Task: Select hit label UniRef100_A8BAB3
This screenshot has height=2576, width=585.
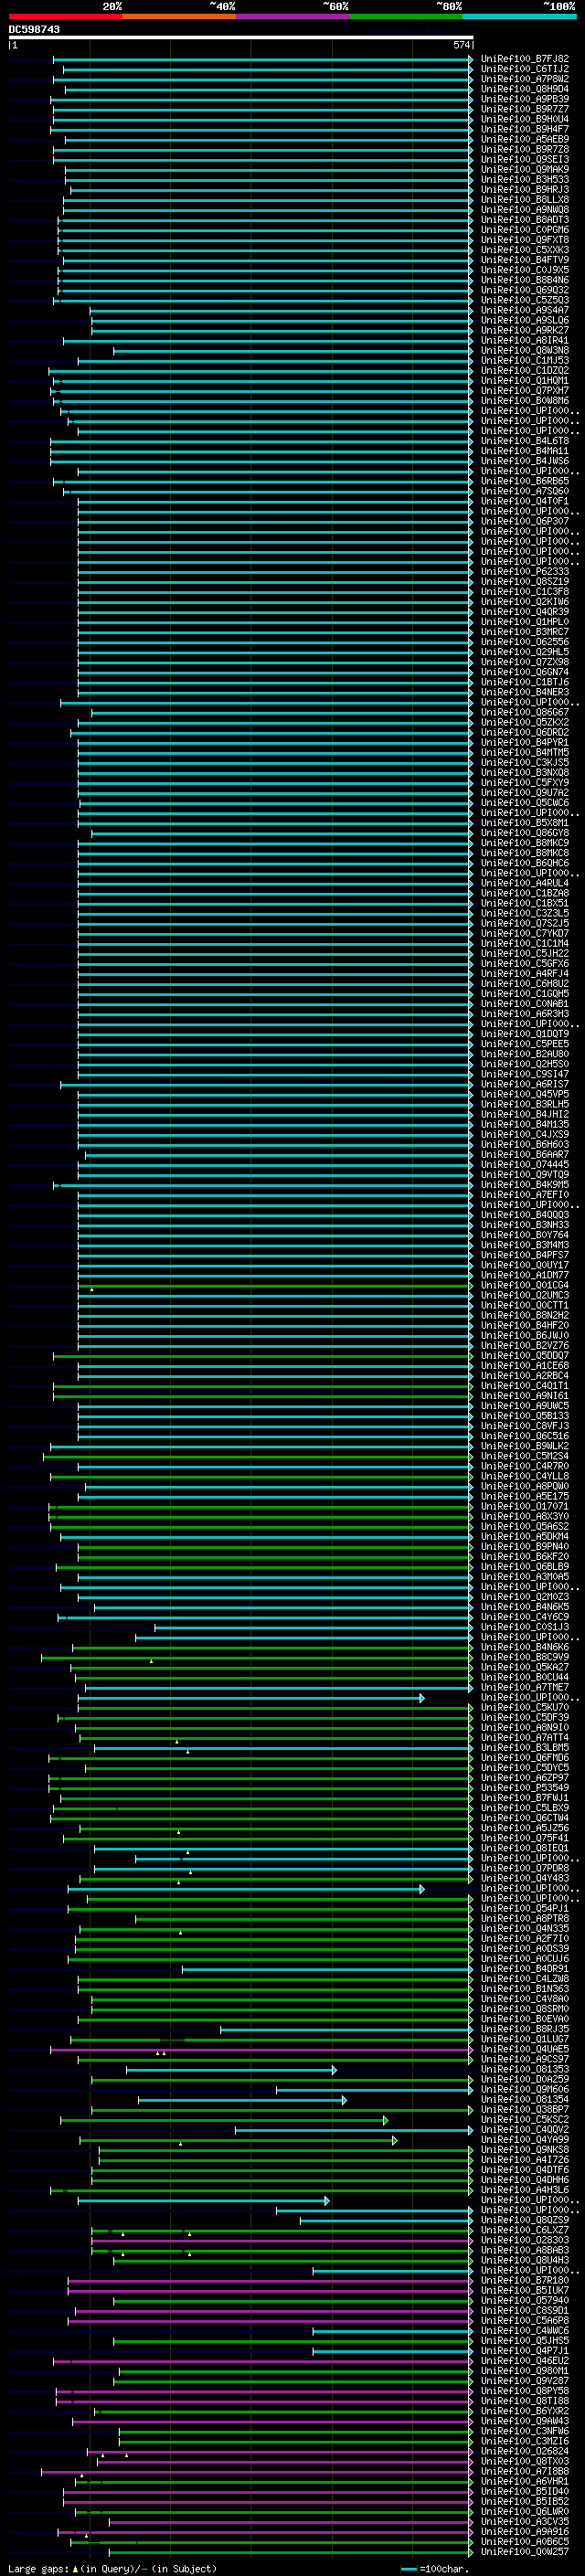Action: pyautogui.click(x=525, y=2250)
